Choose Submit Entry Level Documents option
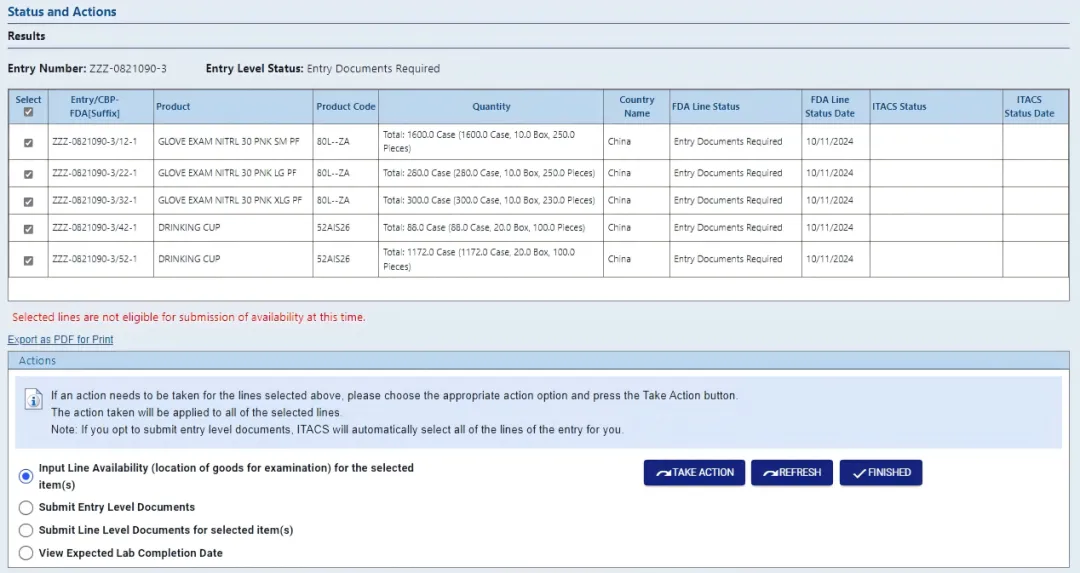 point(26,507)
